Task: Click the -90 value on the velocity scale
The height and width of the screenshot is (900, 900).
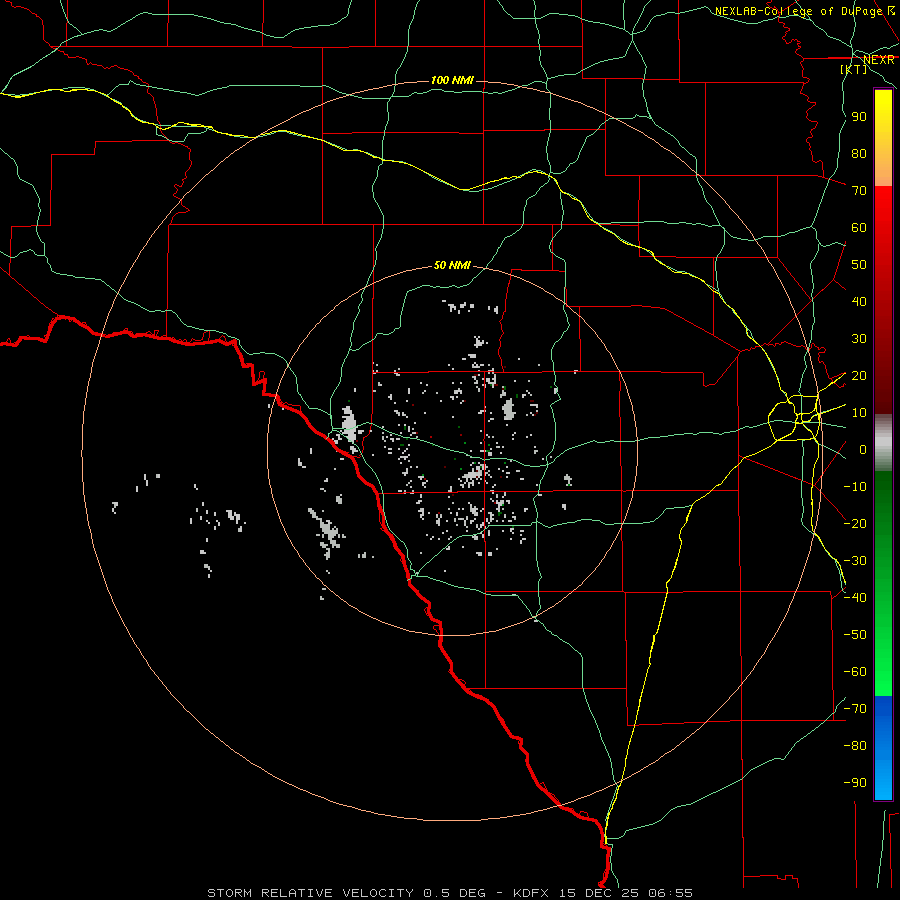Action: pyautogui.click(x=855, y=783)
